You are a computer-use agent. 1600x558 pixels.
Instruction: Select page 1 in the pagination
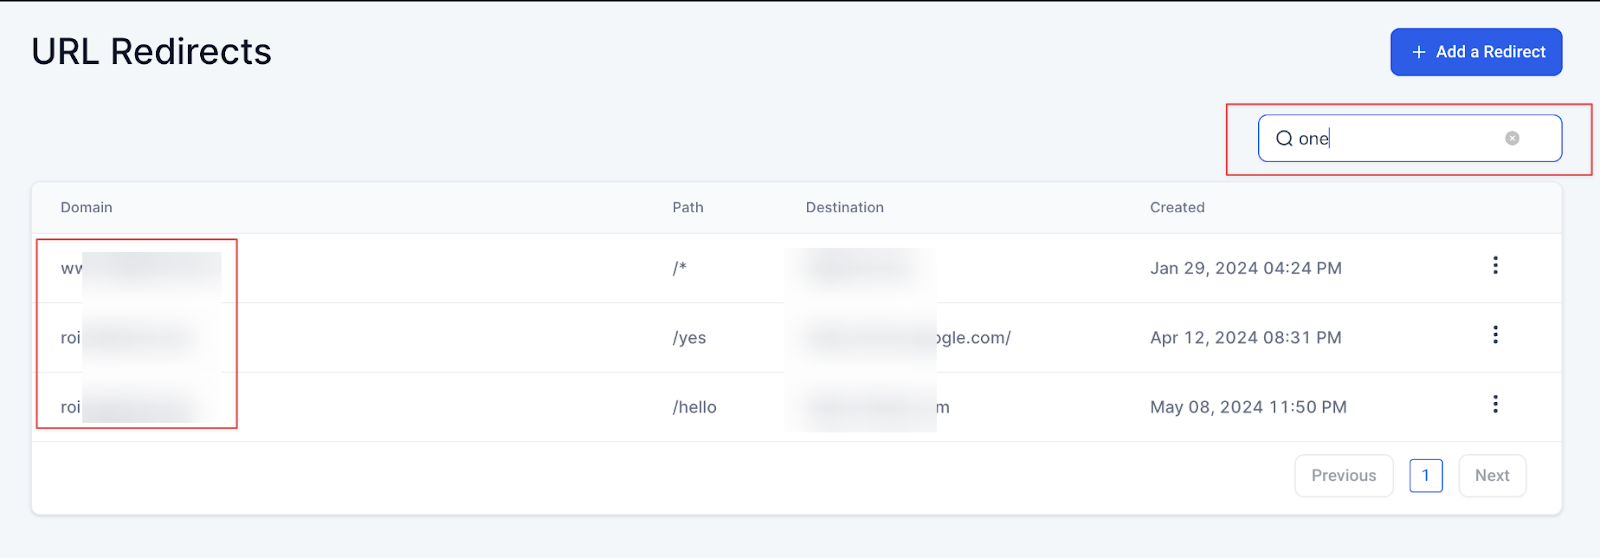click(1426, 476)
